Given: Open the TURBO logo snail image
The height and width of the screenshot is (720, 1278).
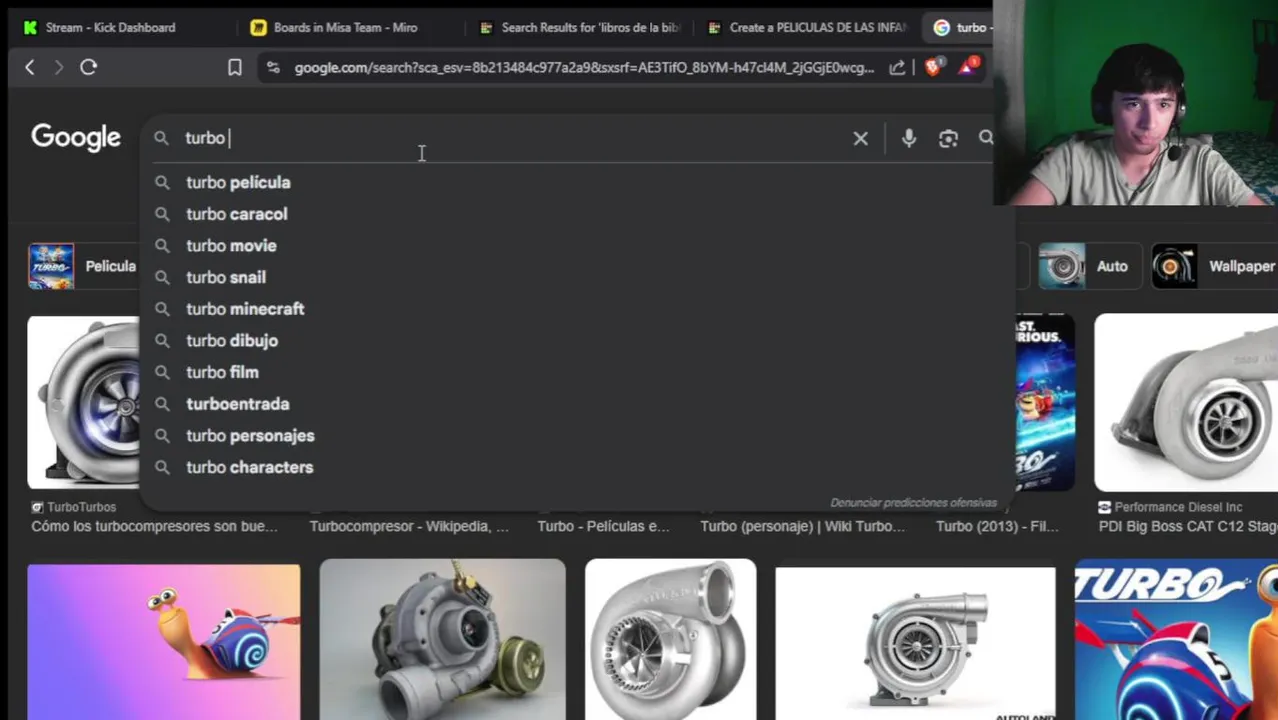Looking at the screenshot, I should 1176,640.
